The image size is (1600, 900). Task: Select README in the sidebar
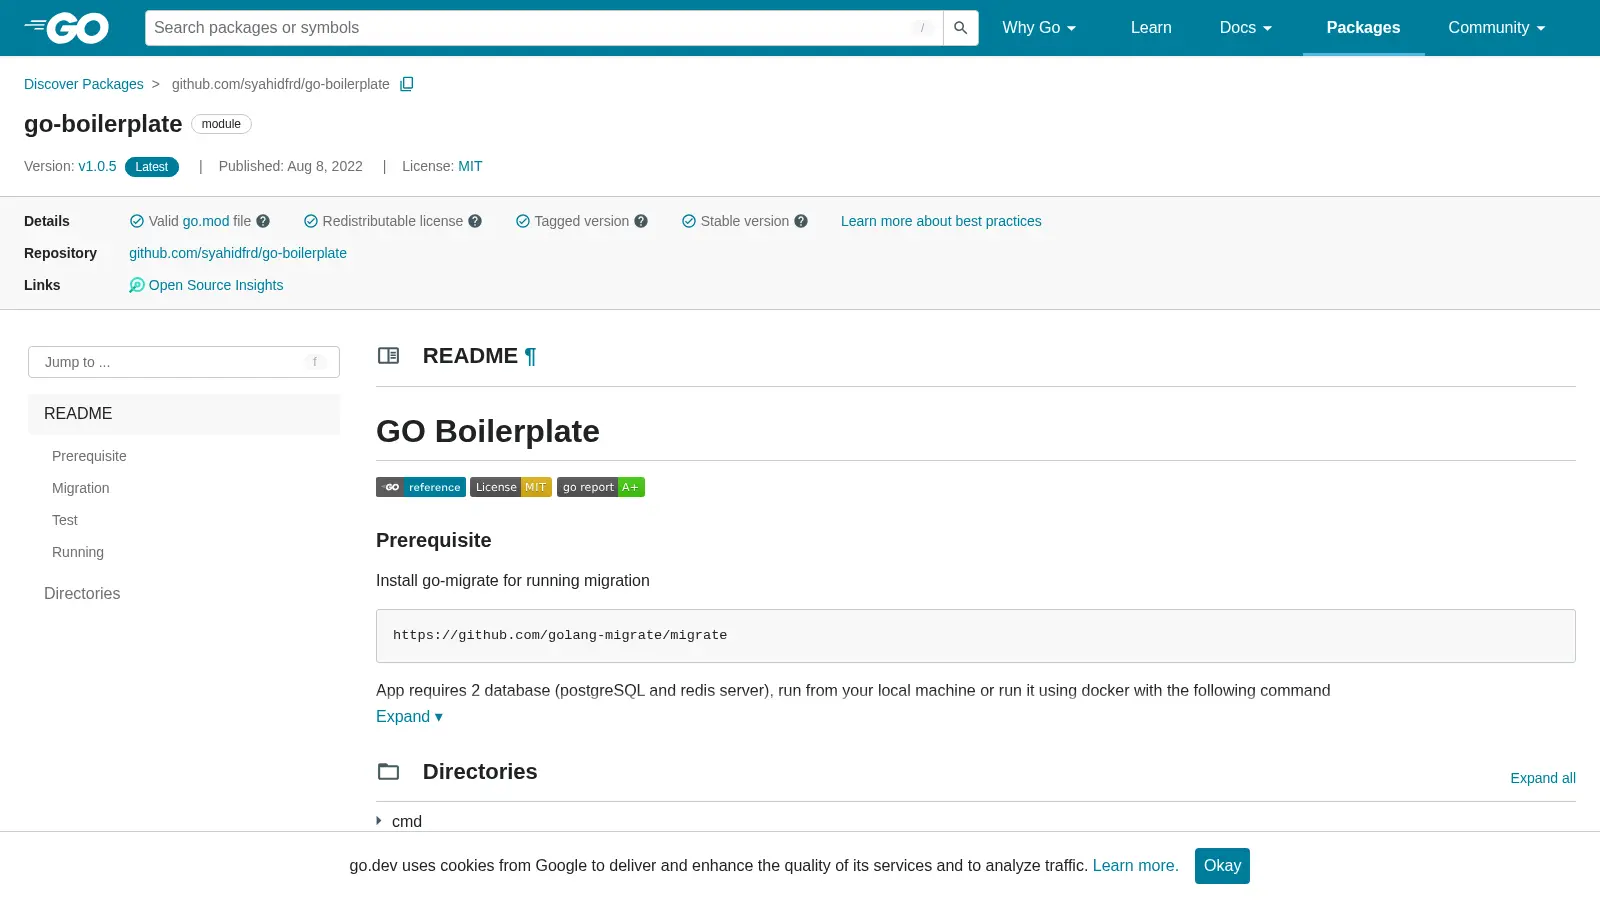[184, 414]
